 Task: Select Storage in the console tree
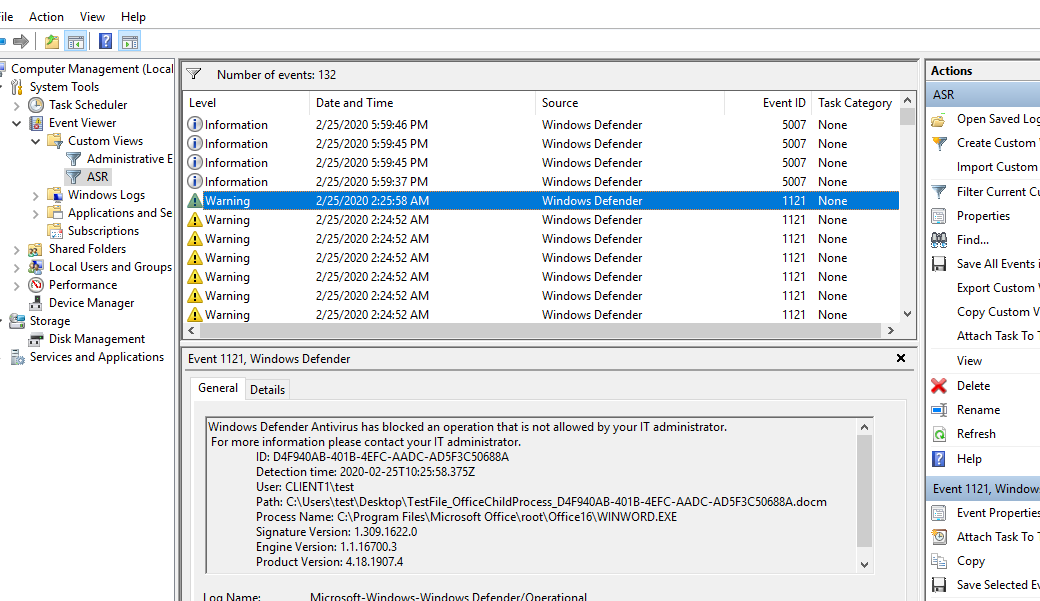50,321
